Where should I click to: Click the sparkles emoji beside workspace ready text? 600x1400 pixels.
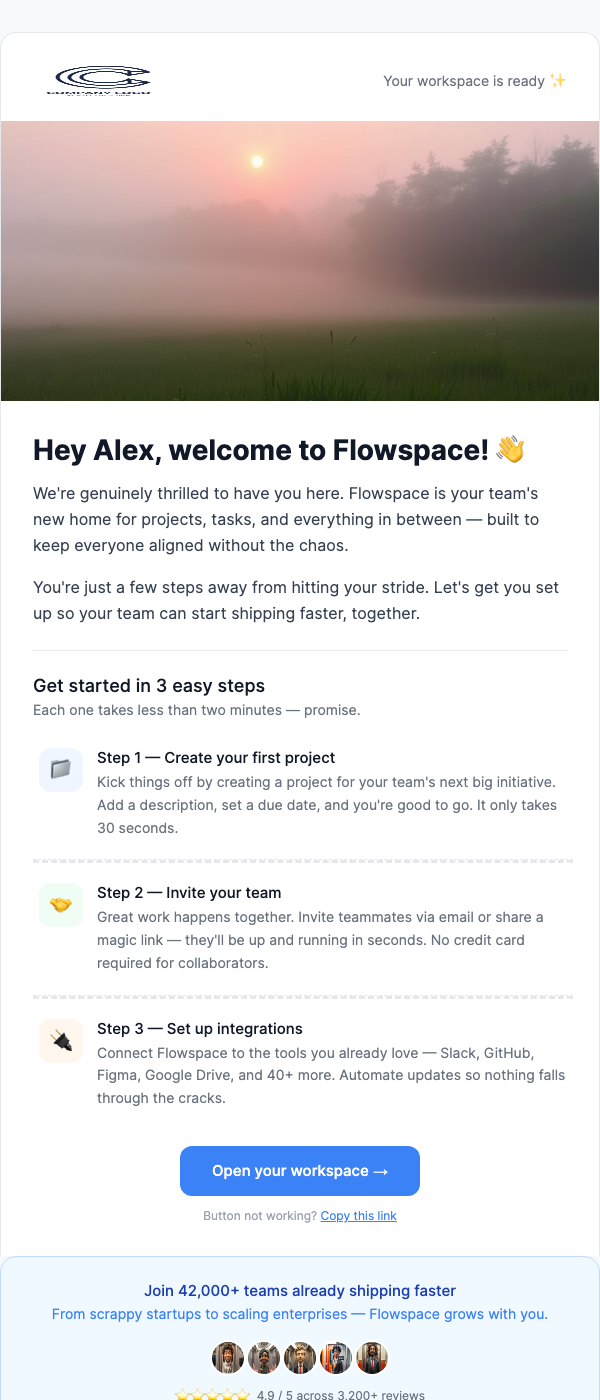click(559, 80)
